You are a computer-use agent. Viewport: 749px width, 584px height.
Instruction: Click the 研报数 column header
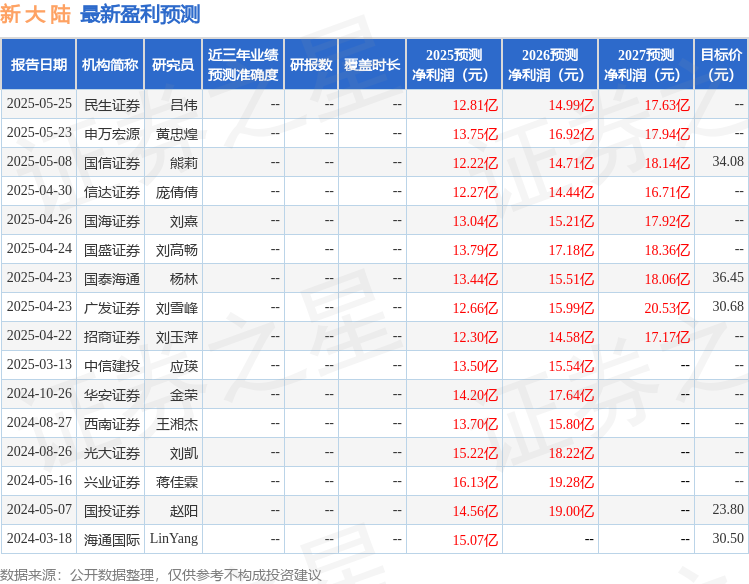click(311, 64)
